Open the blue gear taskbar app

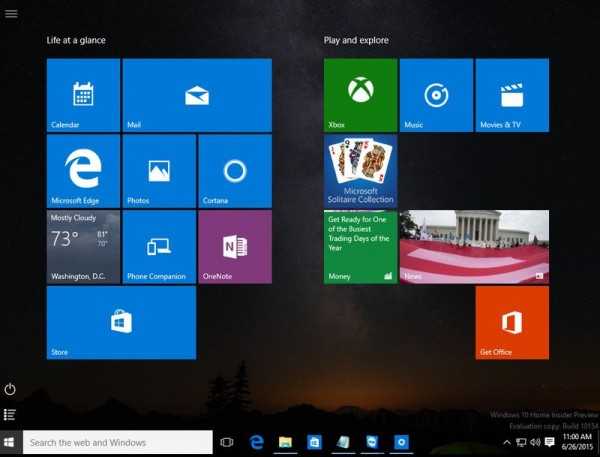[401, 442]
